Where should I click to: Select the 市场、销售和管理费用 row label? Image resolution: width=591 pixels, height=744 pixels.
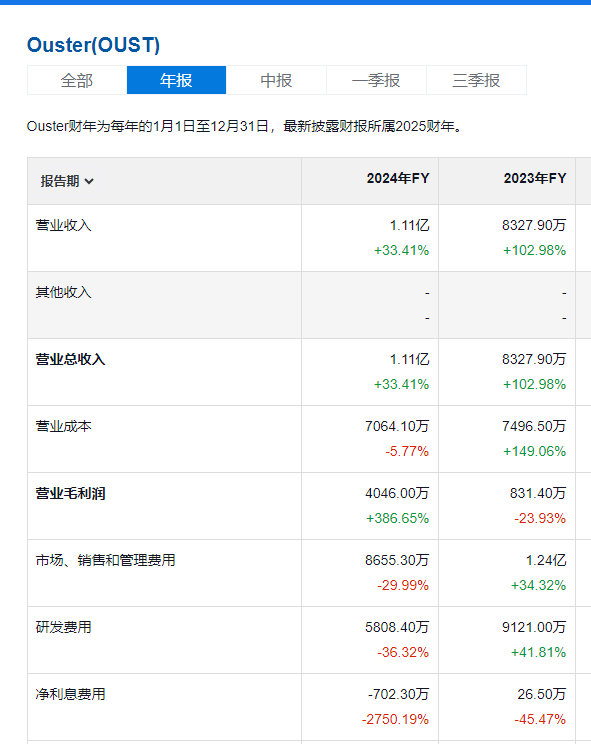pyautogui.click(x=105, y=560)
